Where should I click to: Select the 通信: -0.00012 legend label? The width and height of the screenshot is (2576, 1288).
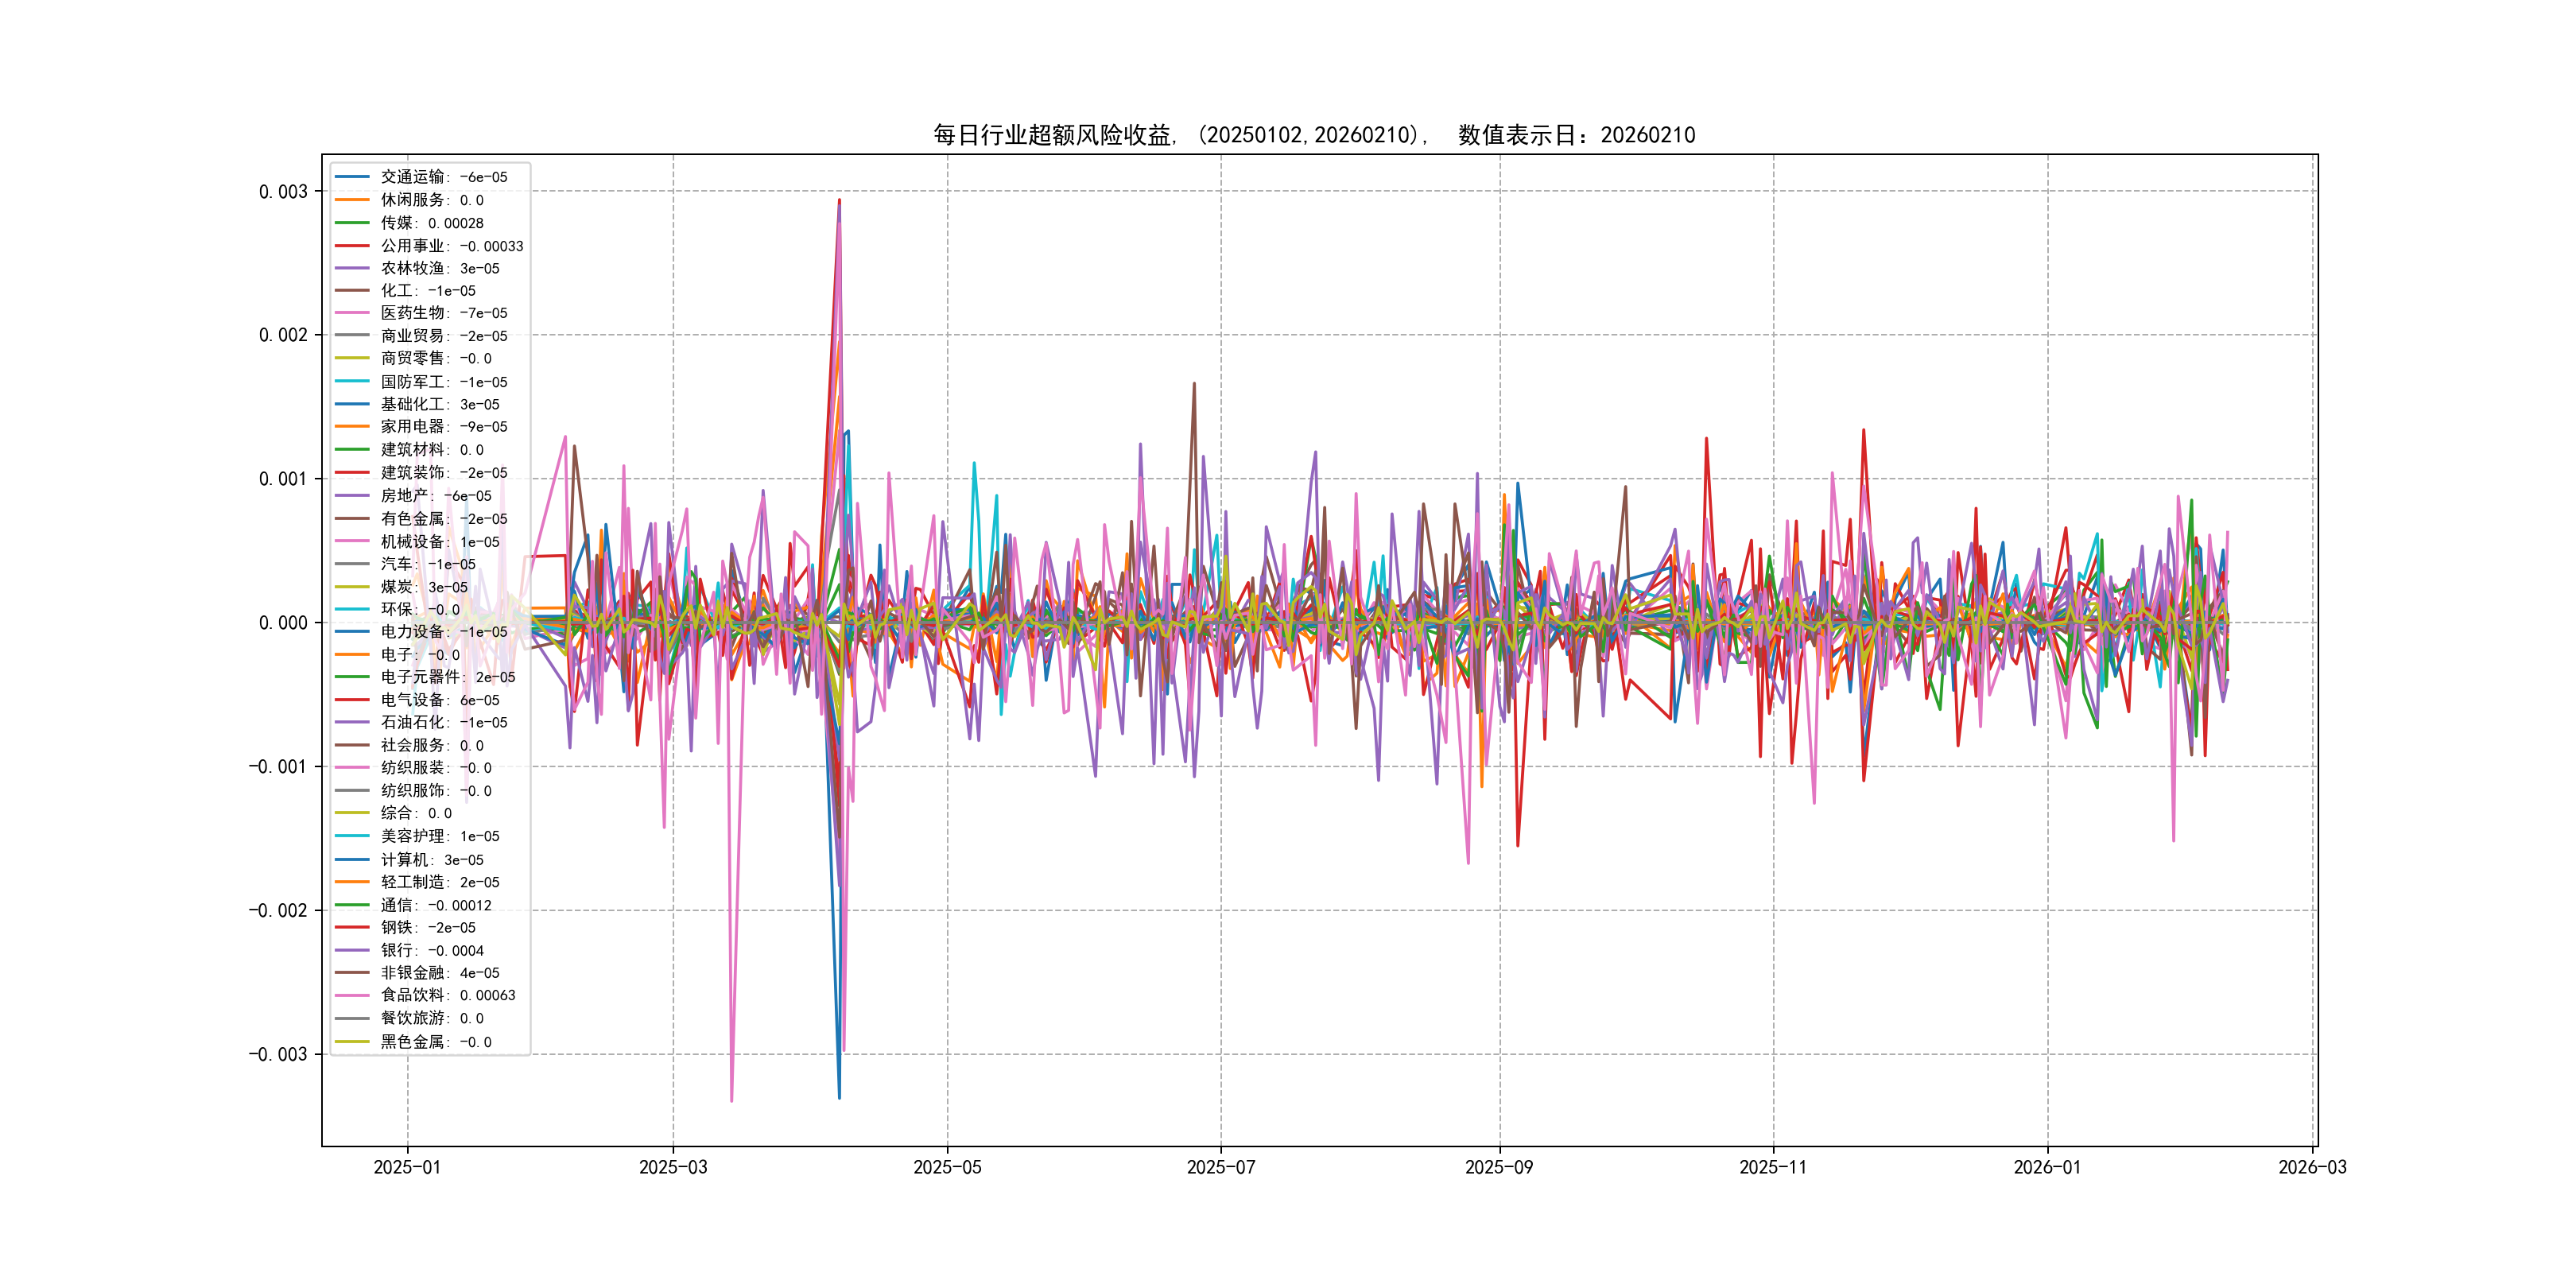point(435,905)
